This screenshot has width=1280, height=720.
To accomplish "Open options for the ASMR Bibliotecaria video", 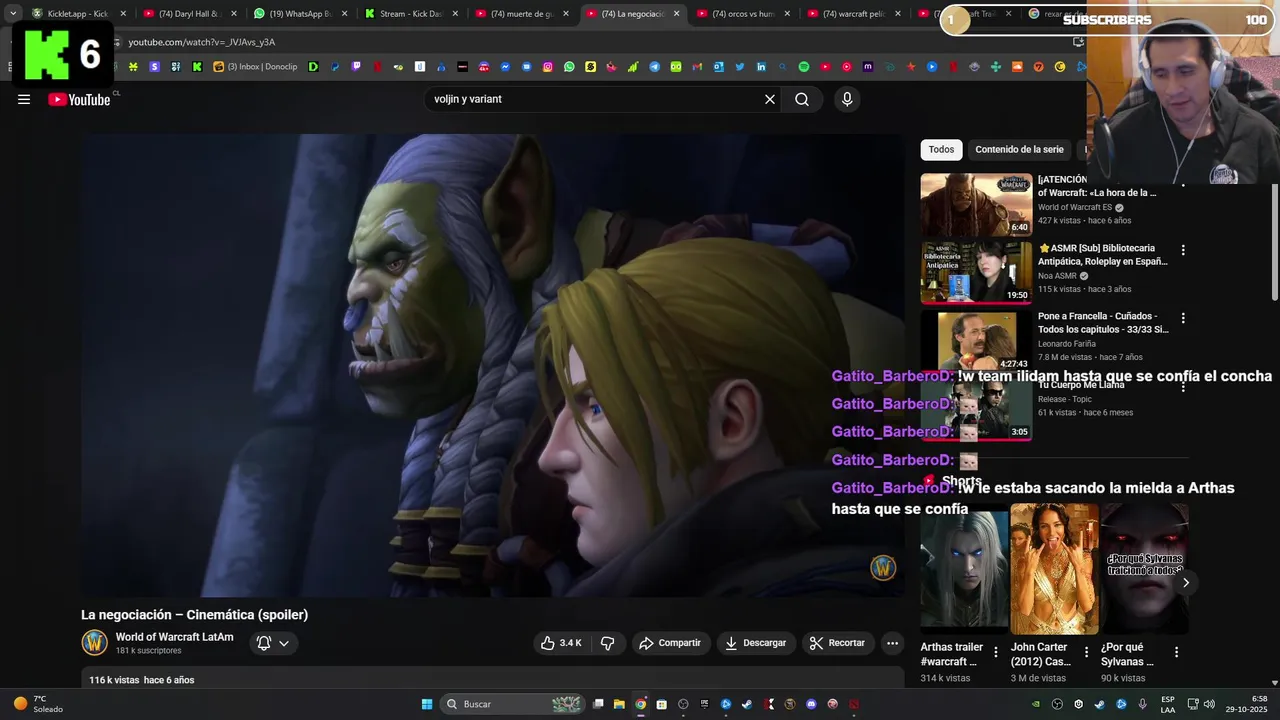I will [1183, 250].
